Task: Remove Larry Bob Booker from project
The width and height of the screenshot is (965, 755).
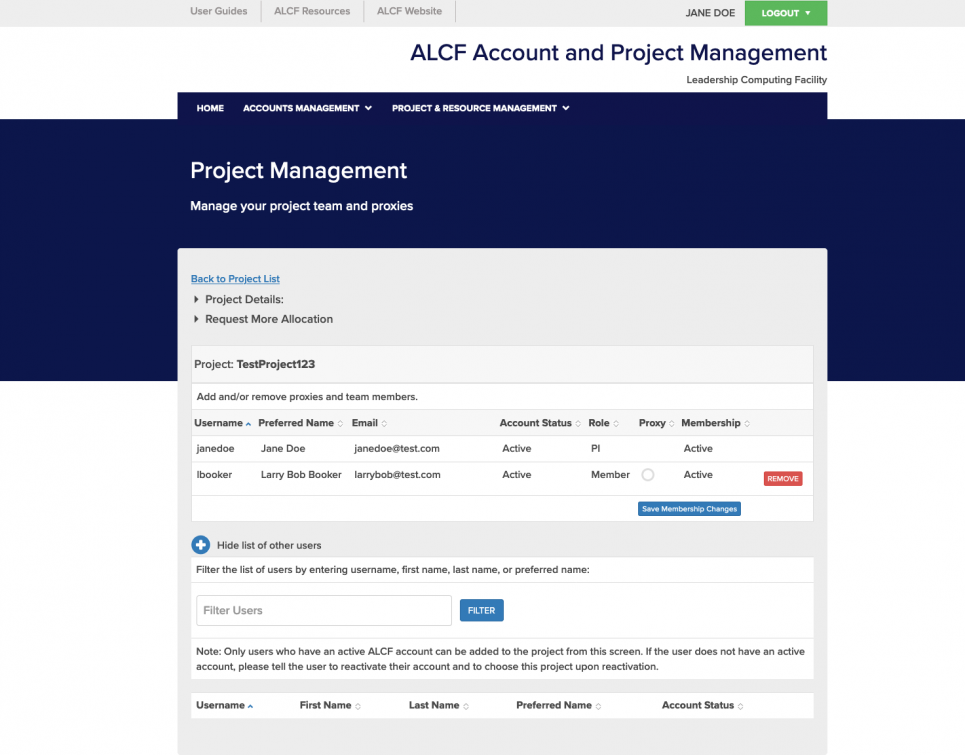Action: [782, 479]
